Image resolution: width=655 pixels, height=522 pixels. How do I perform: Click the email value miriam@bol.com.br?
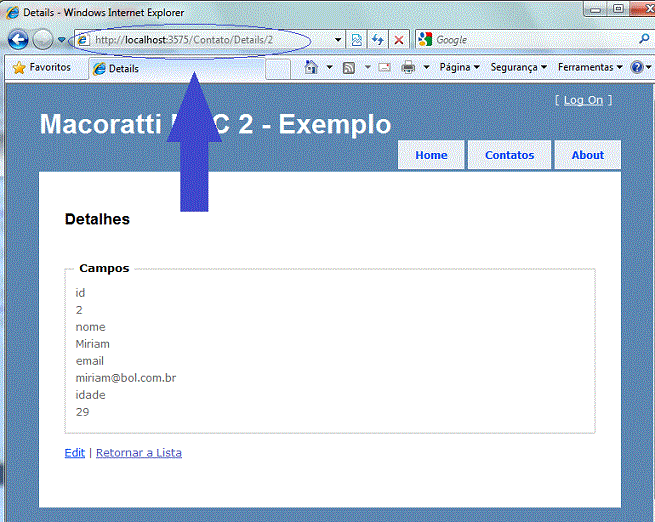click(126, 378)
